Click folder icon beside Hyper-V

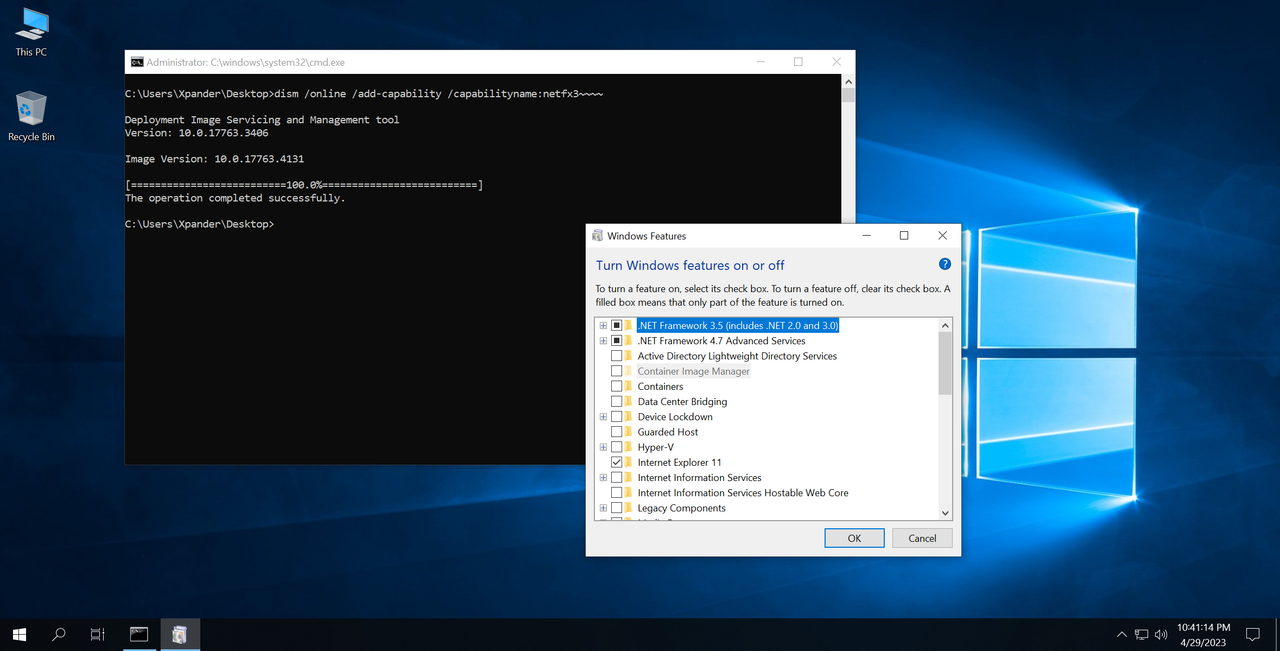click(x=629, y=447)
